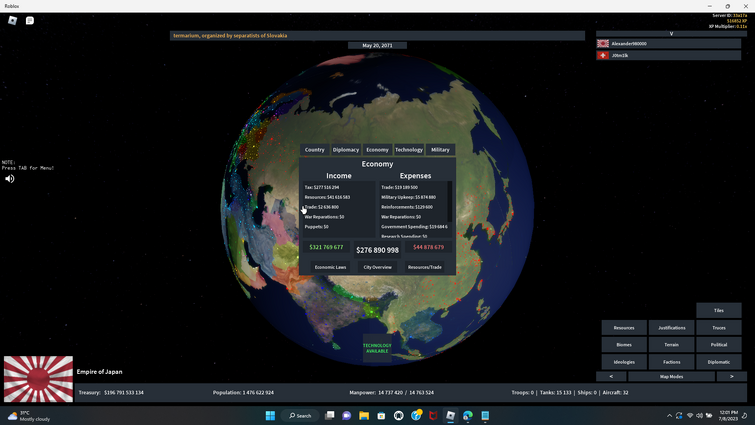Click the Map Modes label bar
The height and width of the screenshot is (425, 755).
point(672,376)
